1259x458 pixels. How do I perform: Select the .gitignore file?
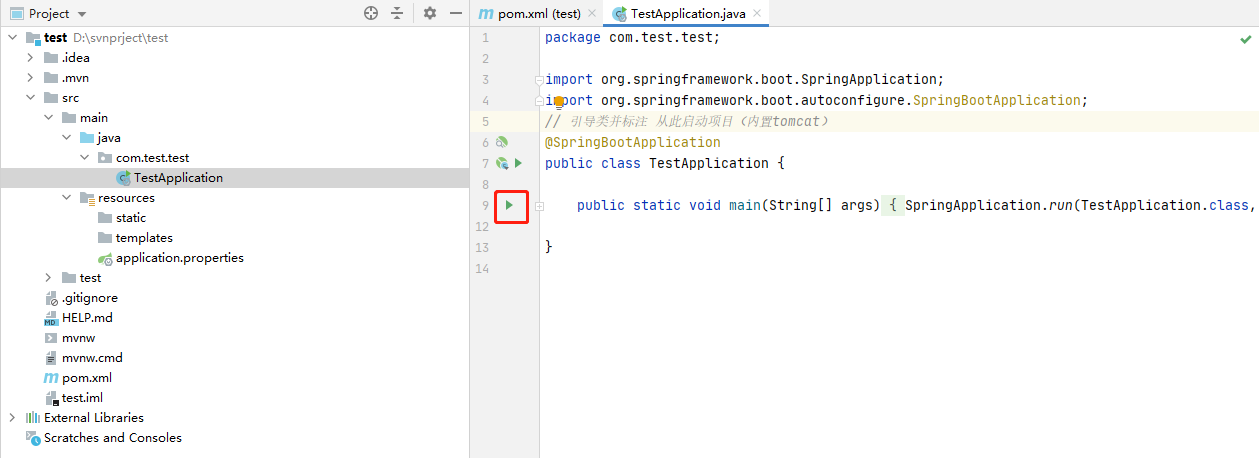(x=89, y=298)
